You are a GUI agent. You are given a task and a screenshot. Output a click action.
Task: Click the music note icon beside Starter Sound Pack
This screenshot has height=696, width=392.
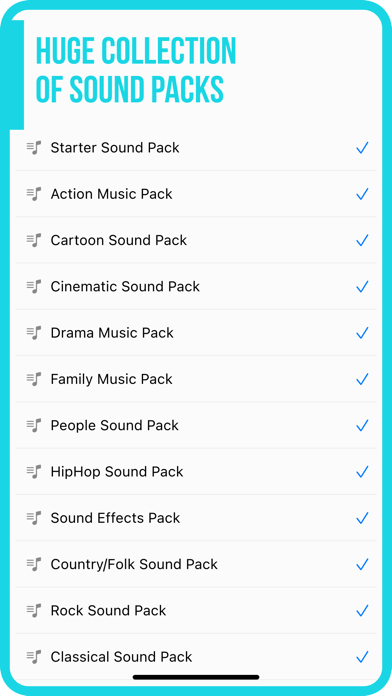pyautogui.click(x=34, y=147)
